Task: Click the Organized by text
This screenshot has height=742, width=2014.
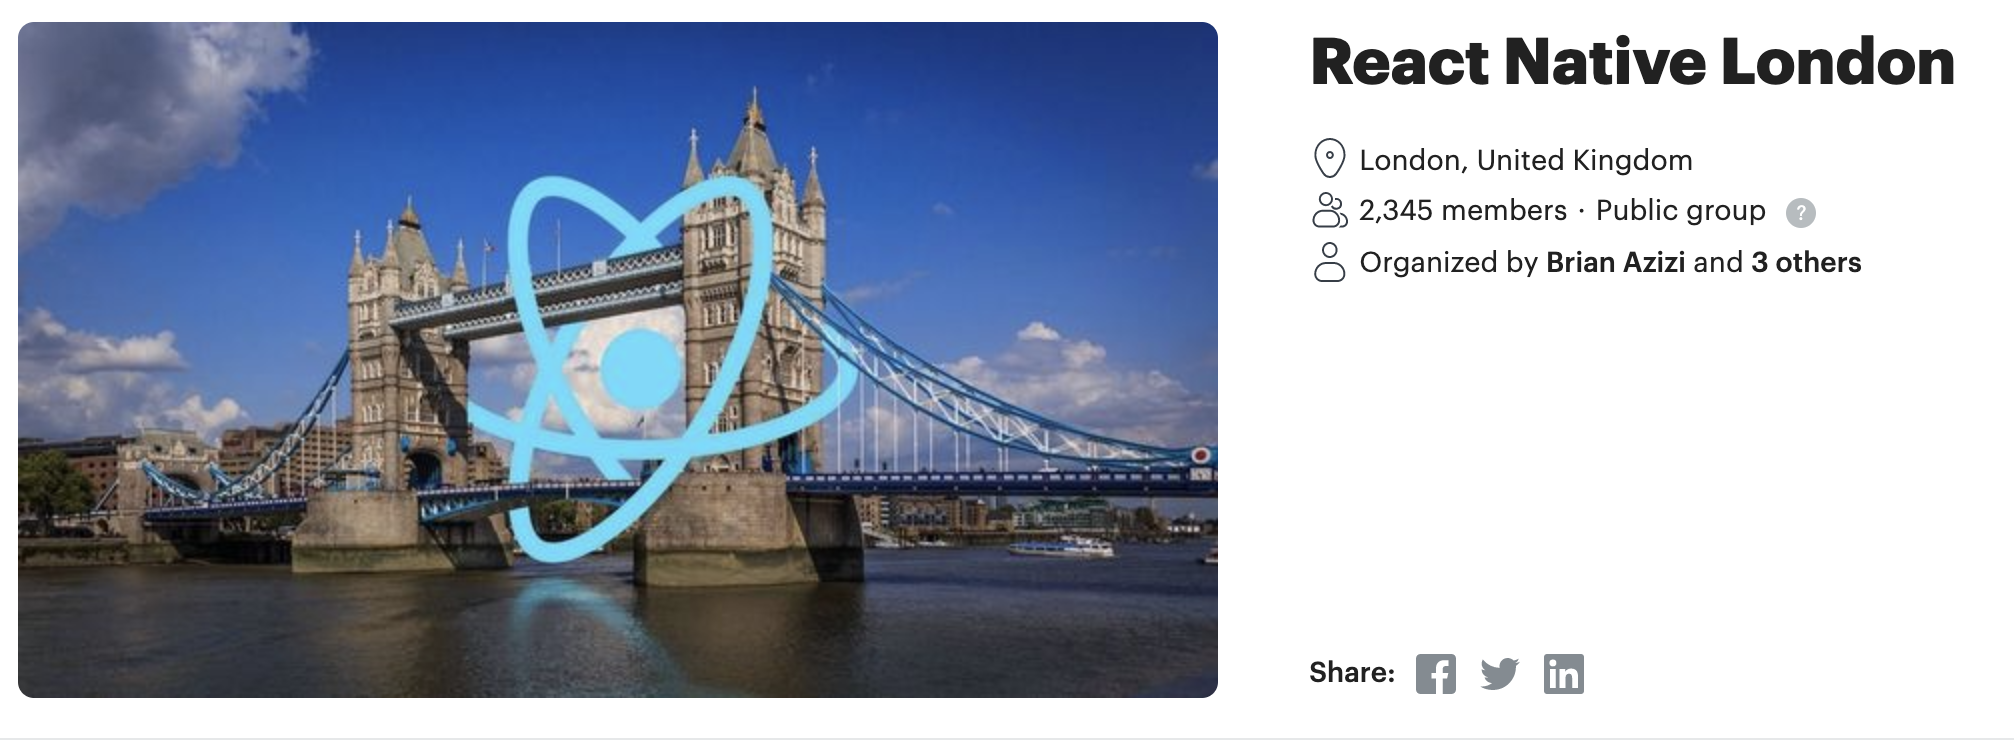Action: click(x=1448, y=262)
